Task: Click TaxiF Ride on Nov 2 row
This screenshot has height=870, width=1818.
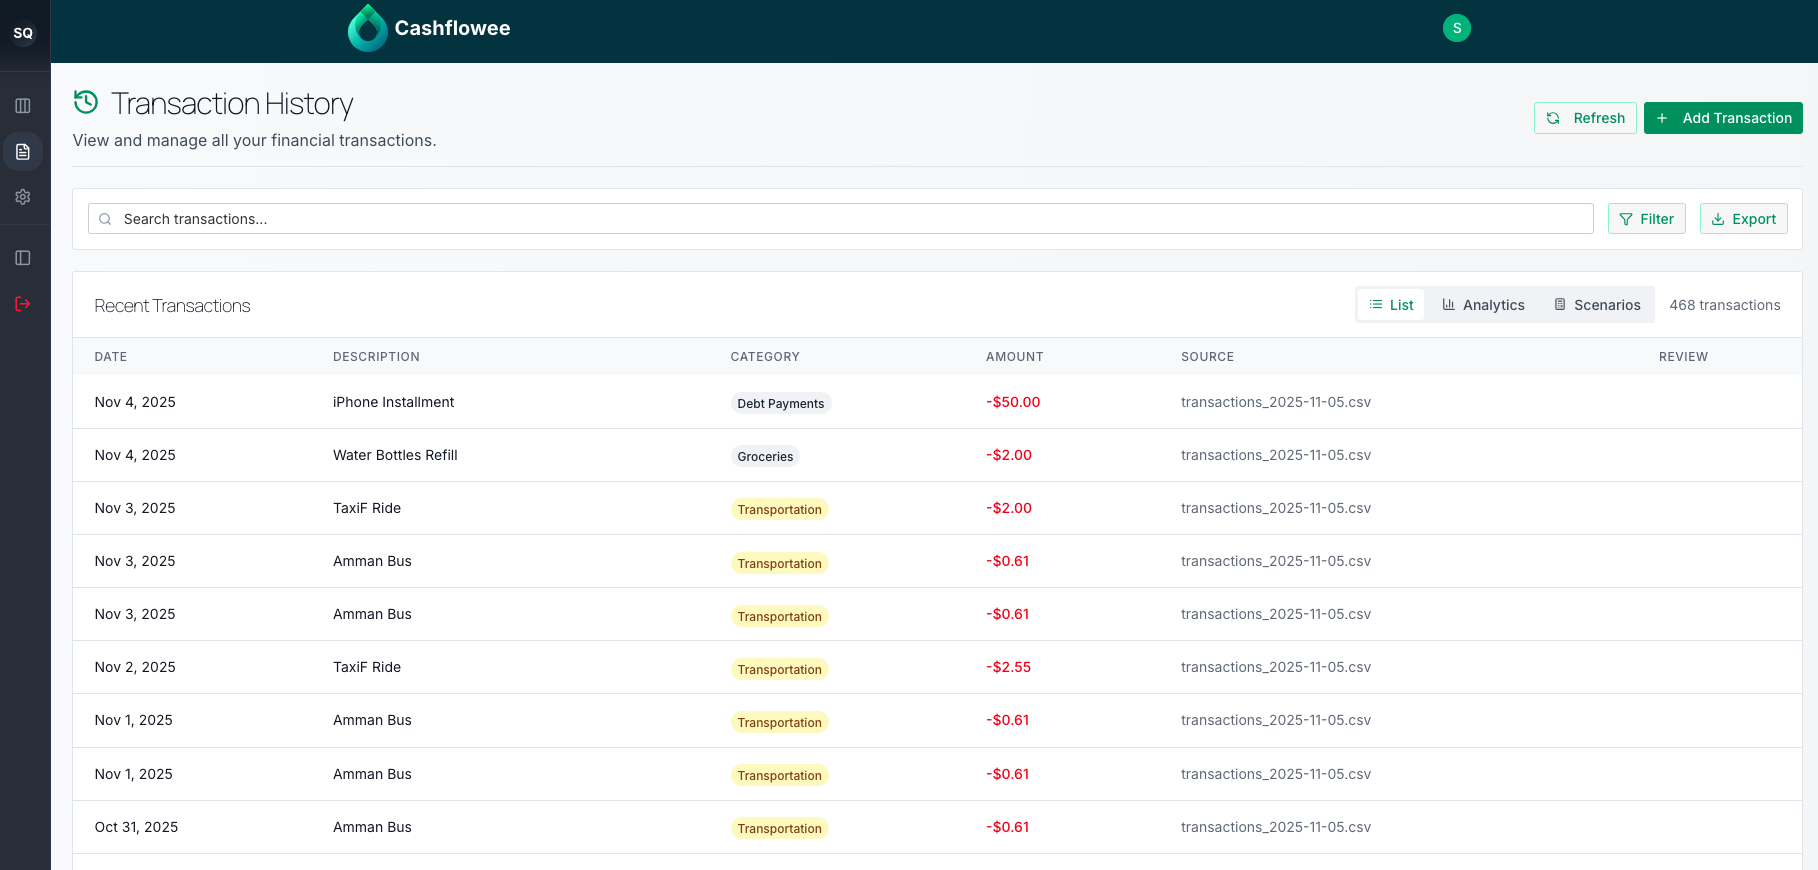Action: pyautogui.click(x=367, y=667)
